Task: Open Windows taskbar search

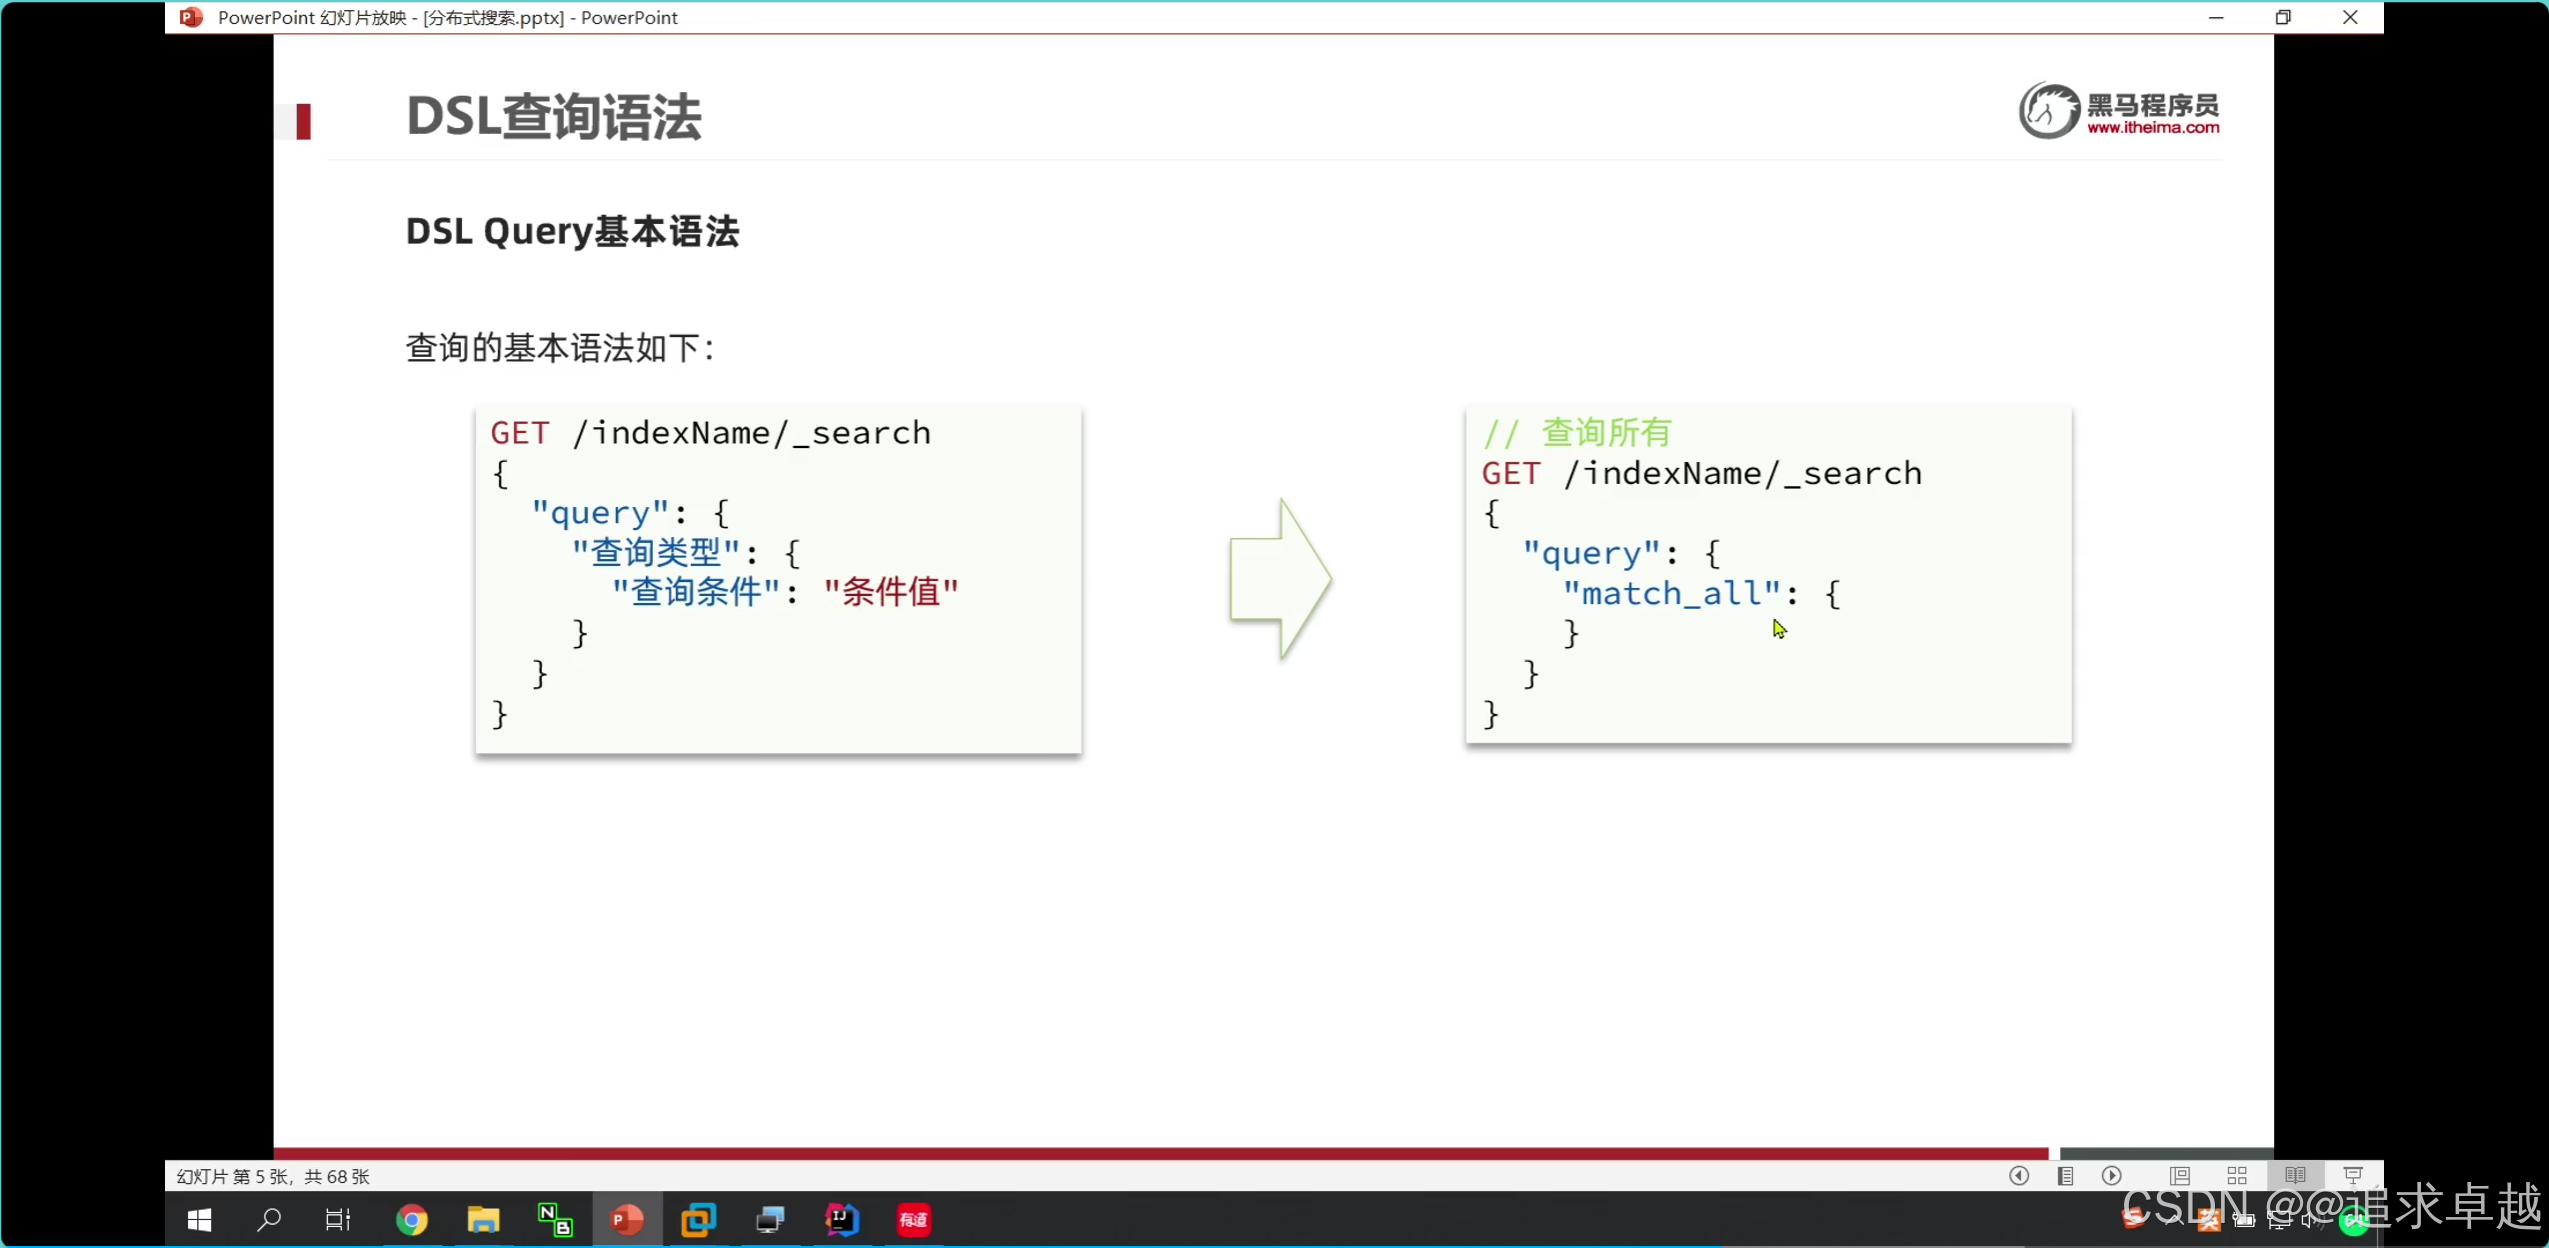Action: click(x=269, y=1220)
